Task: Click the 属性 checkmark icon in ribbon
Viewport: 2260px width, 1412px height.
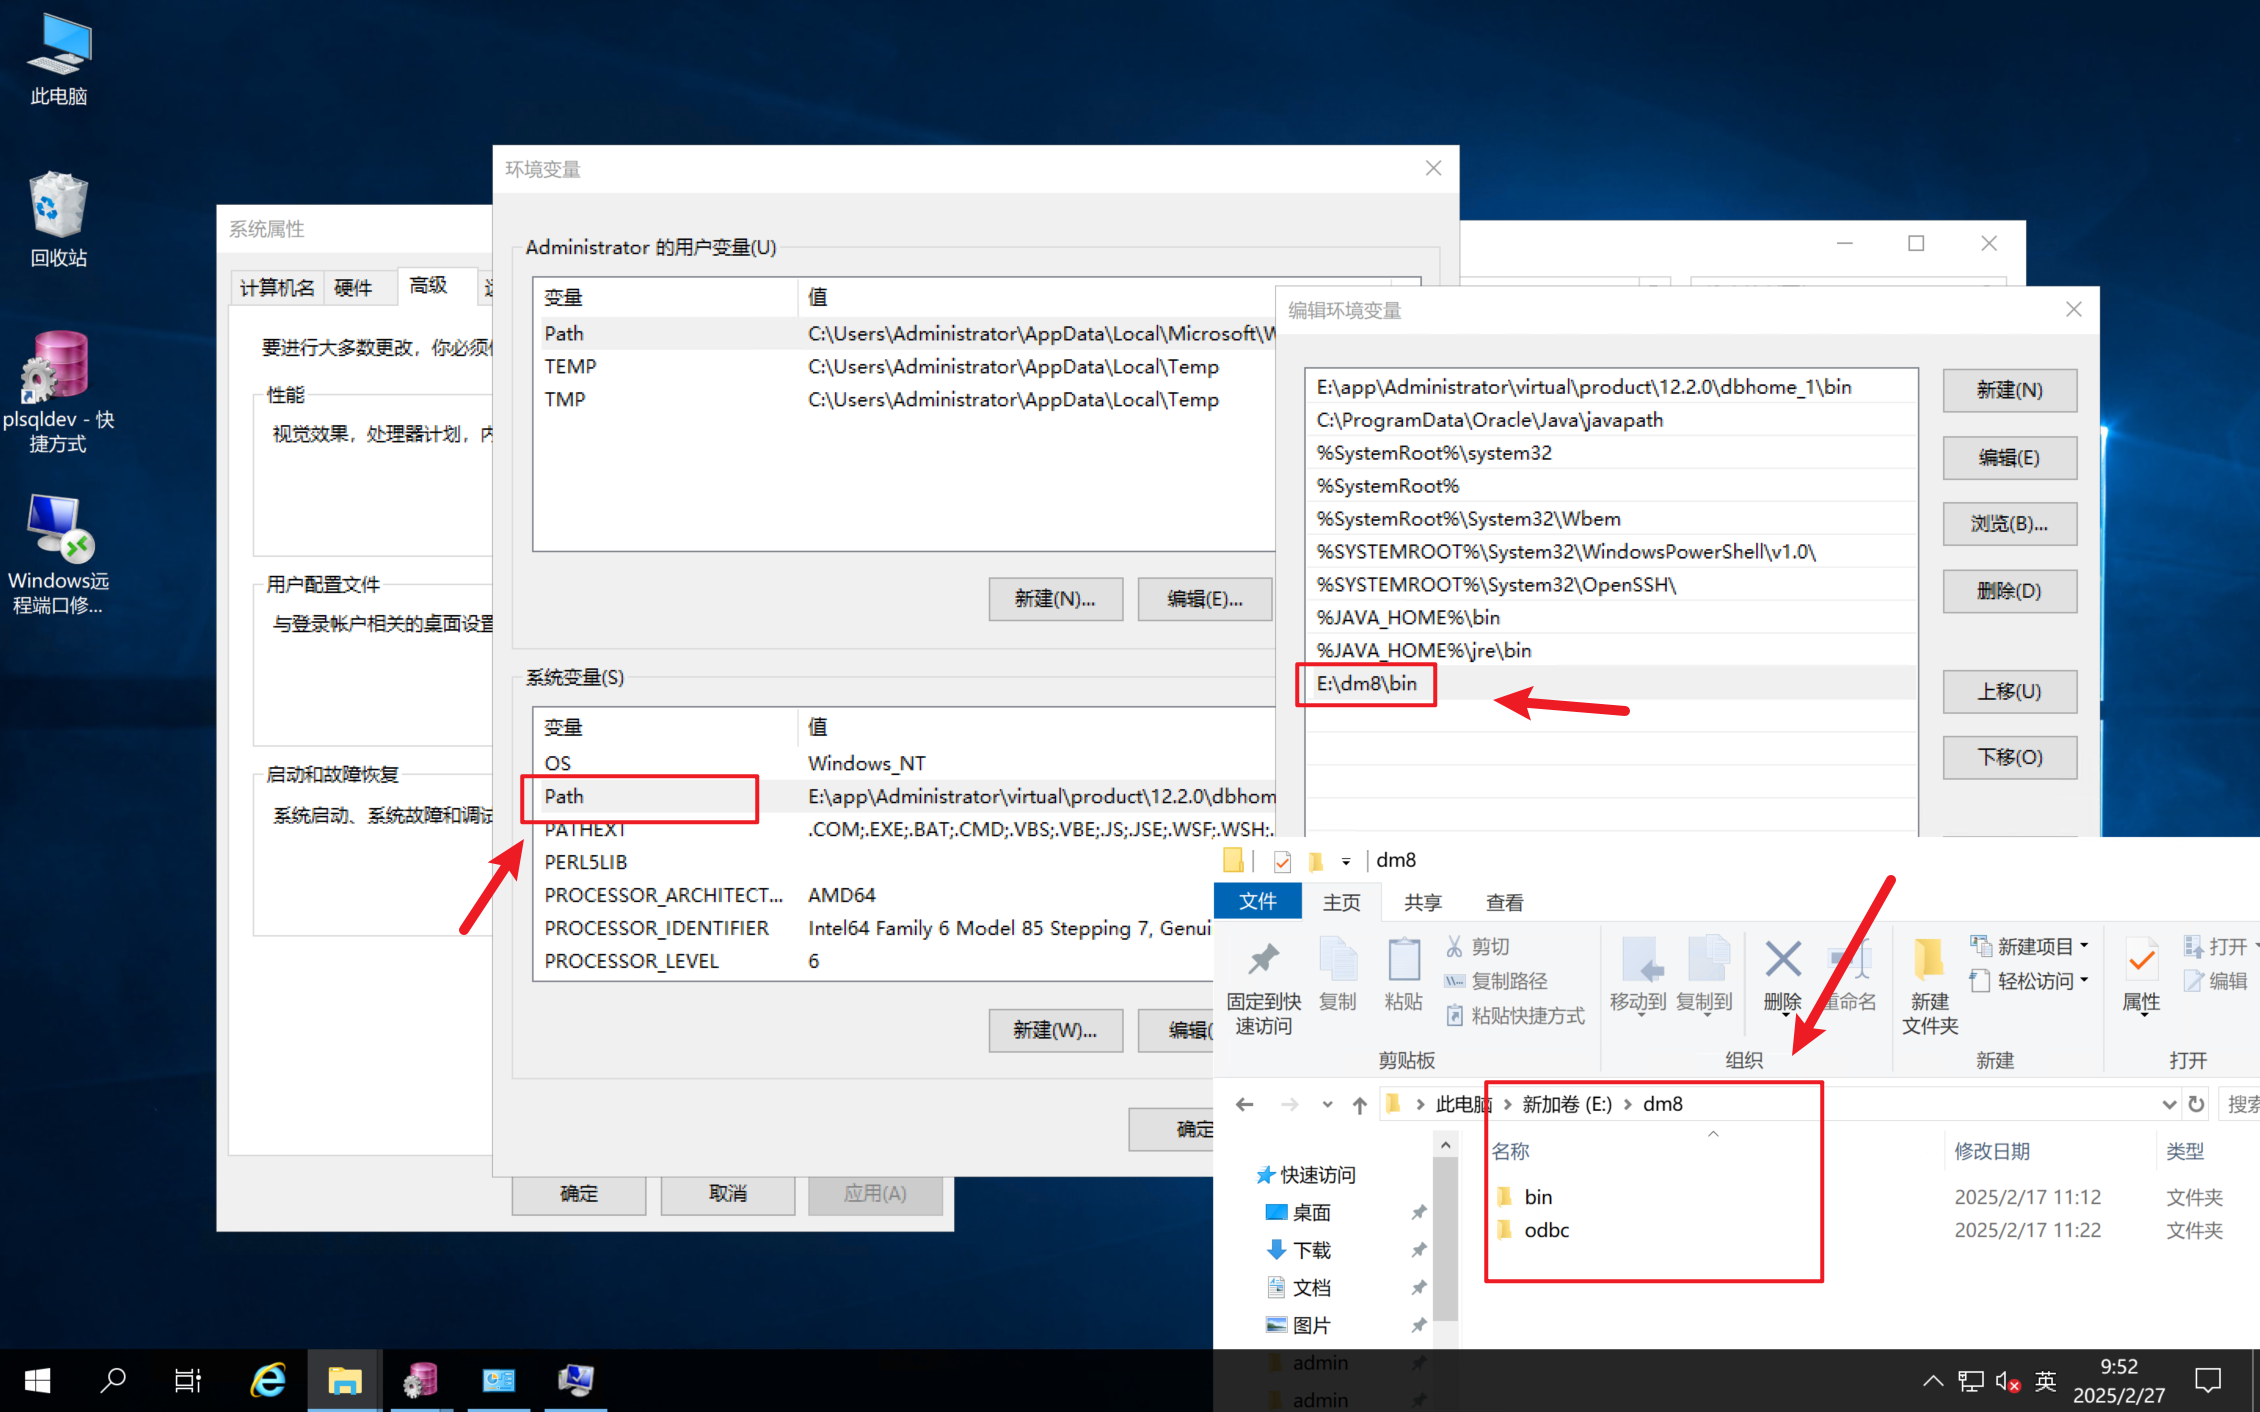Action: pyautogui.click(x=2141, y=975)
